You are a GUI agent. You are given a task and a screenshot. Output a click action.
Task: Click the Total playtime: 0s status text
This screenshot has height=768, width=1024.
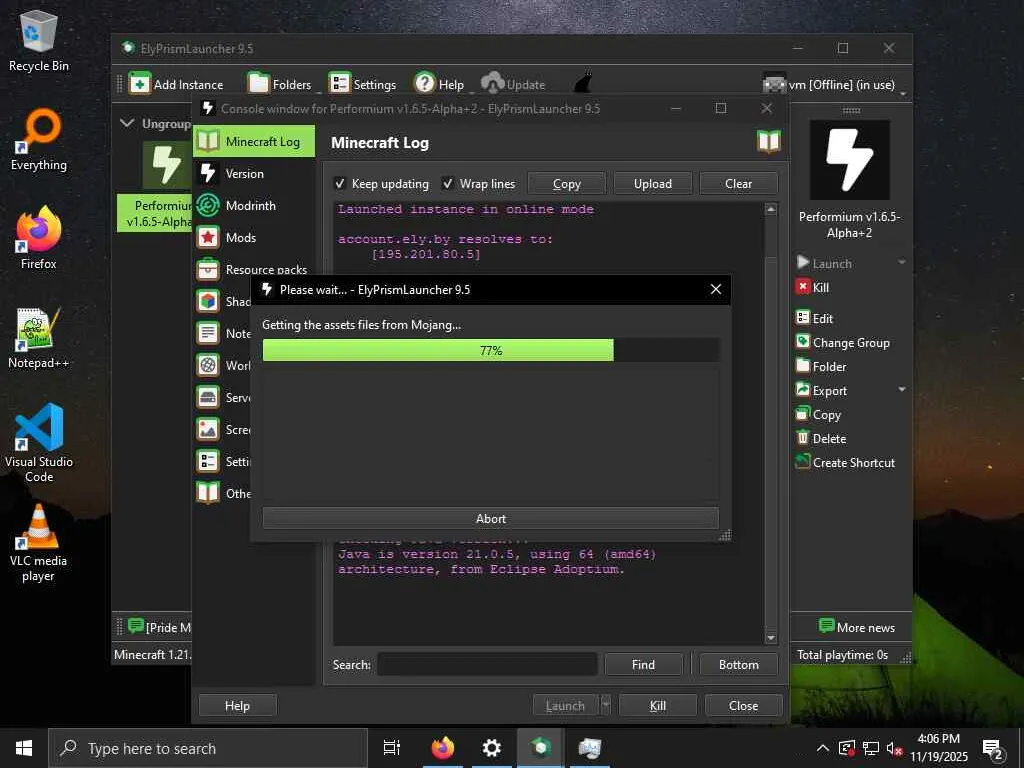[842, 654]
